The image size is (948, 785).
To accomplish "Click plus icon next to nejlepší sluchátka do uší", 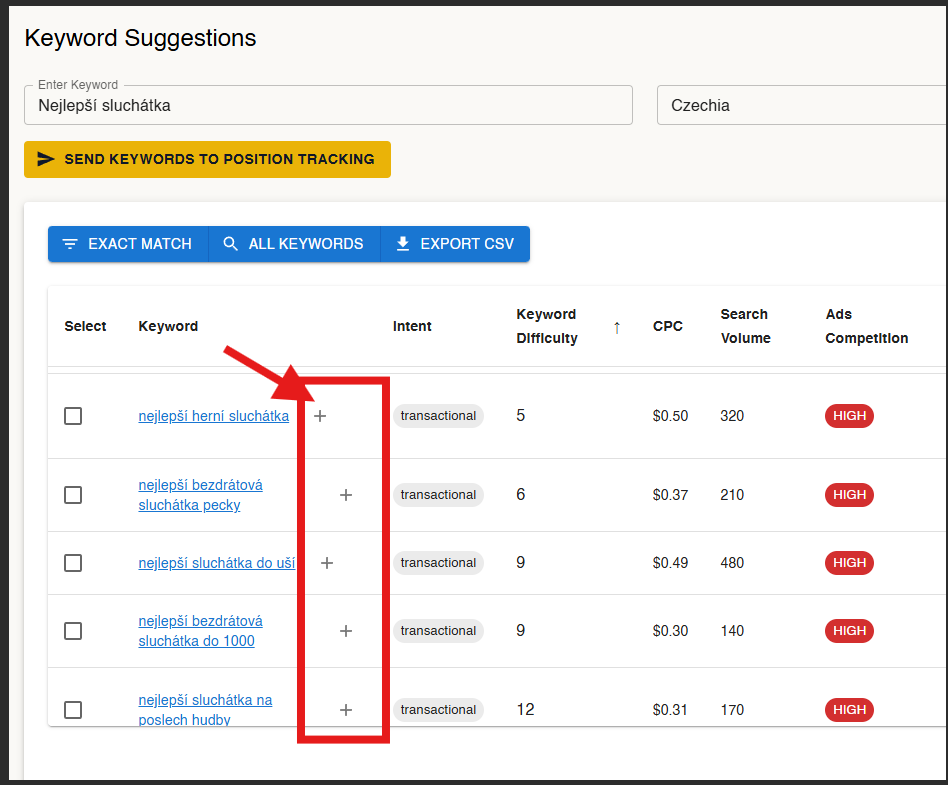I will click(326, 563).
